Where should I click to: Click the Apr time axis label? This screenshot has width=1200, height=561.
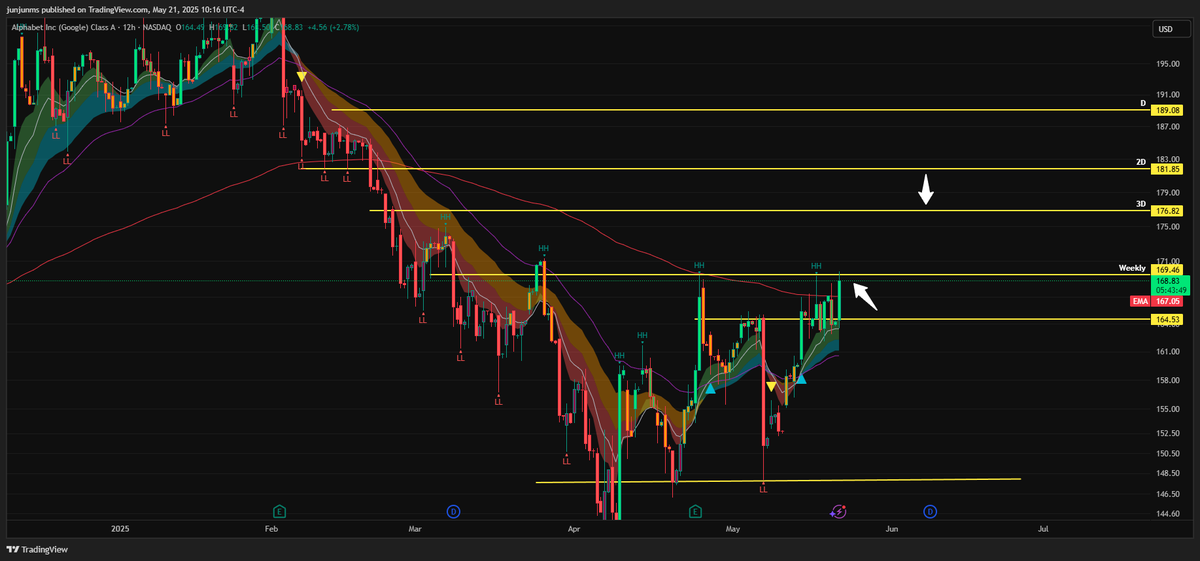(x=574, y=527)
